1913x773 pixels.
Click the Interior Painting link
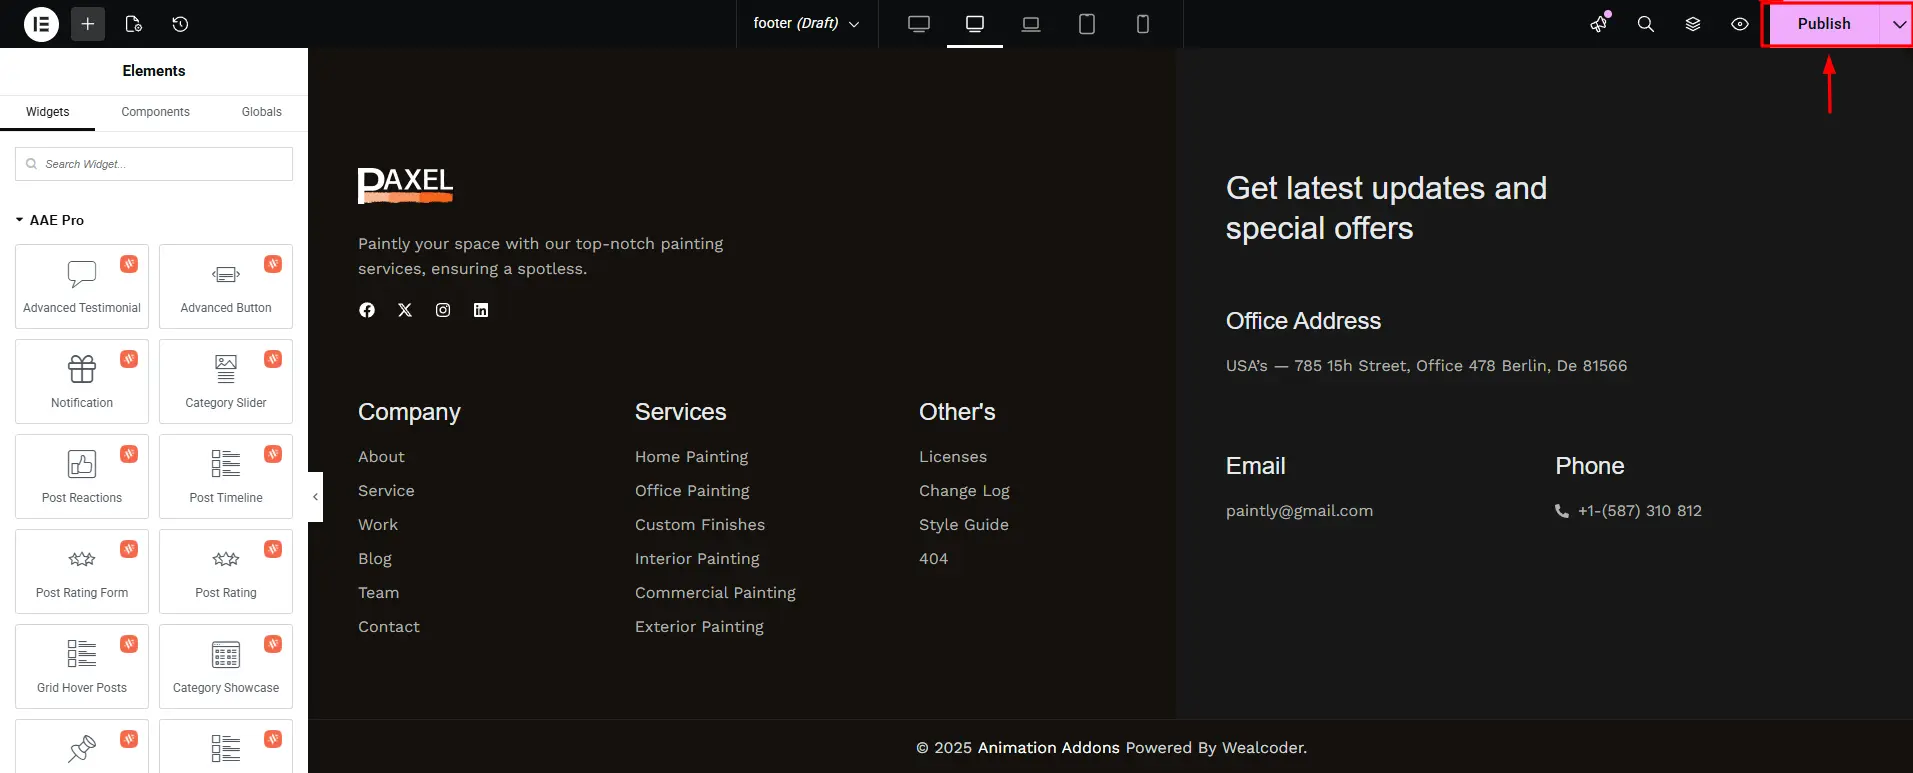[697, 559]
